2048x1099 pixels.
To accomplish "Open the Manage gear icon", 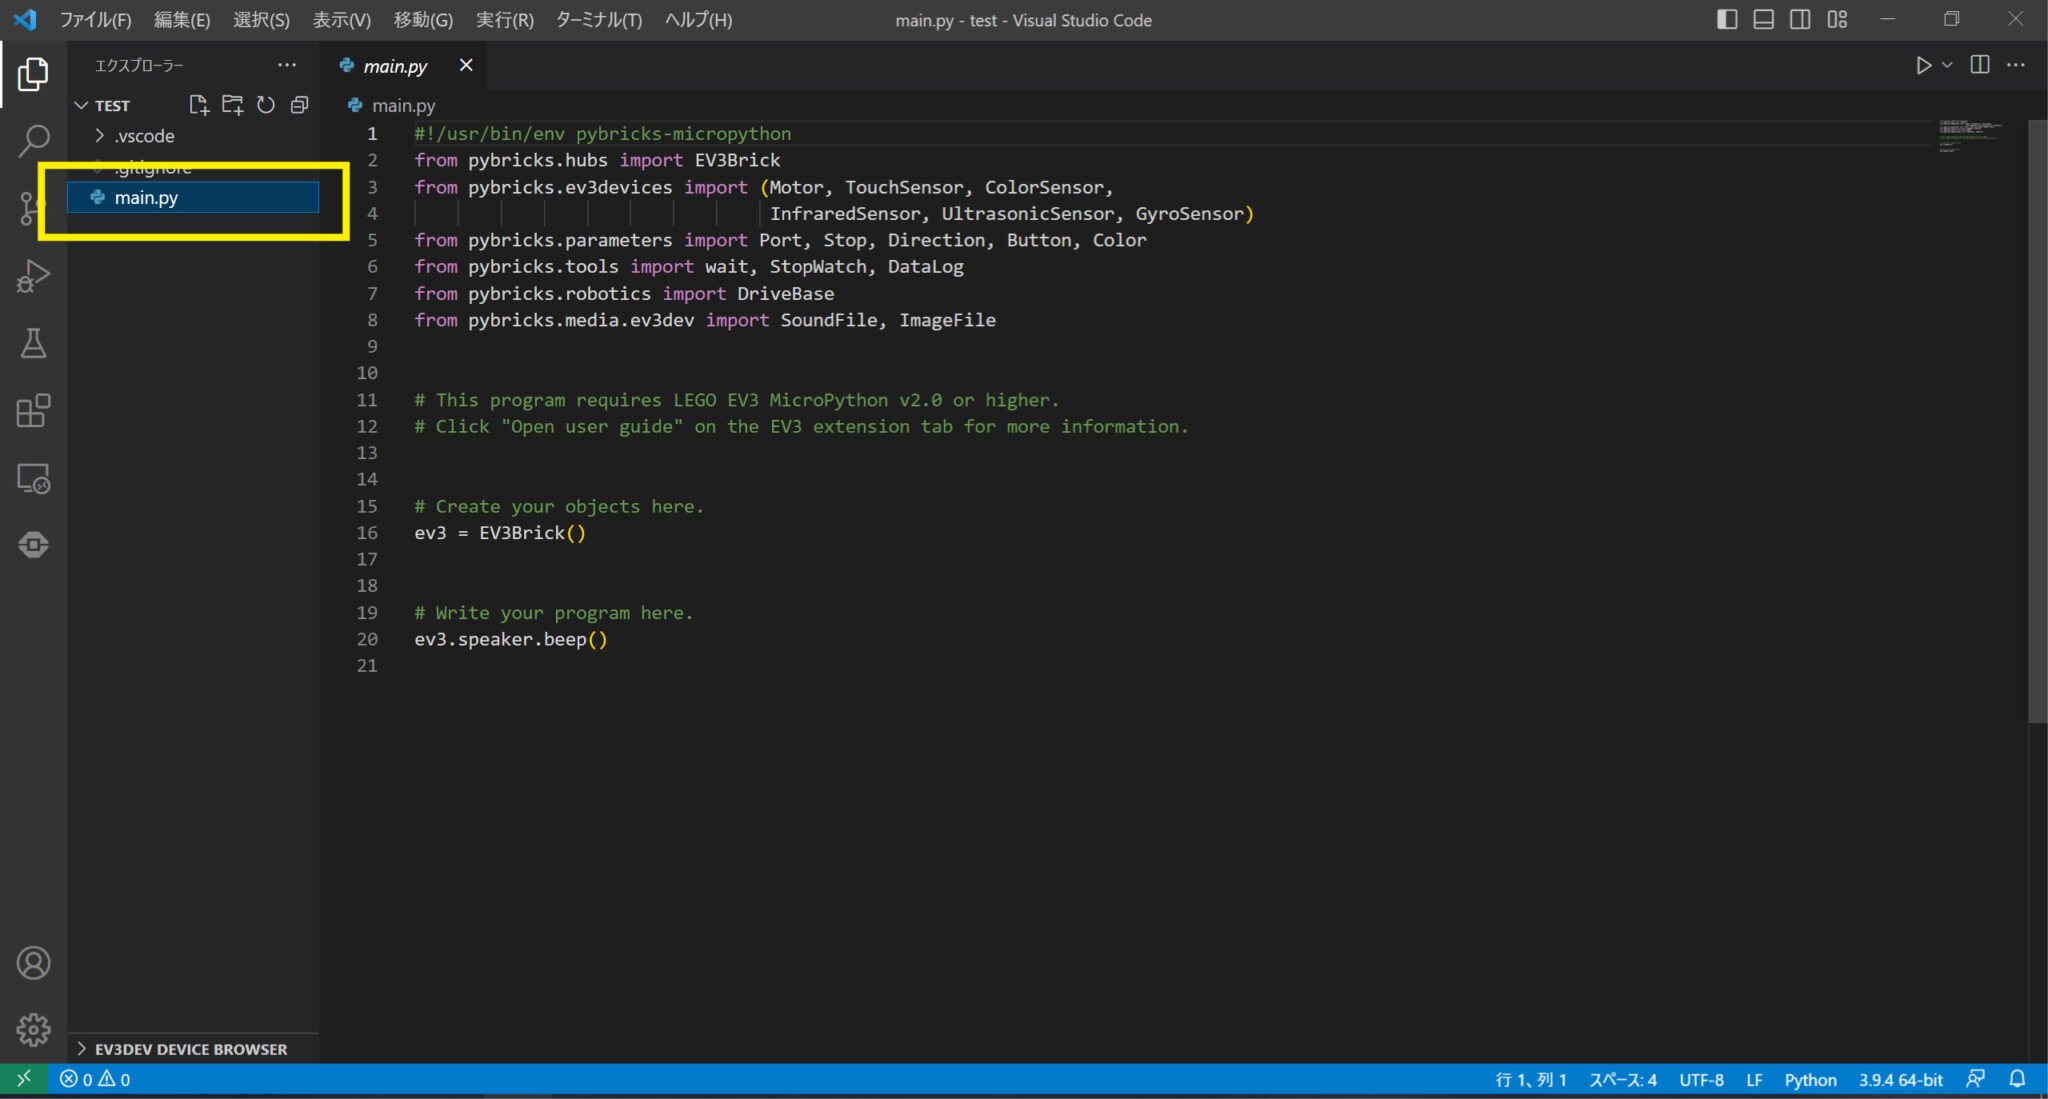I will pyautogui.click(x=33, y=1029).
